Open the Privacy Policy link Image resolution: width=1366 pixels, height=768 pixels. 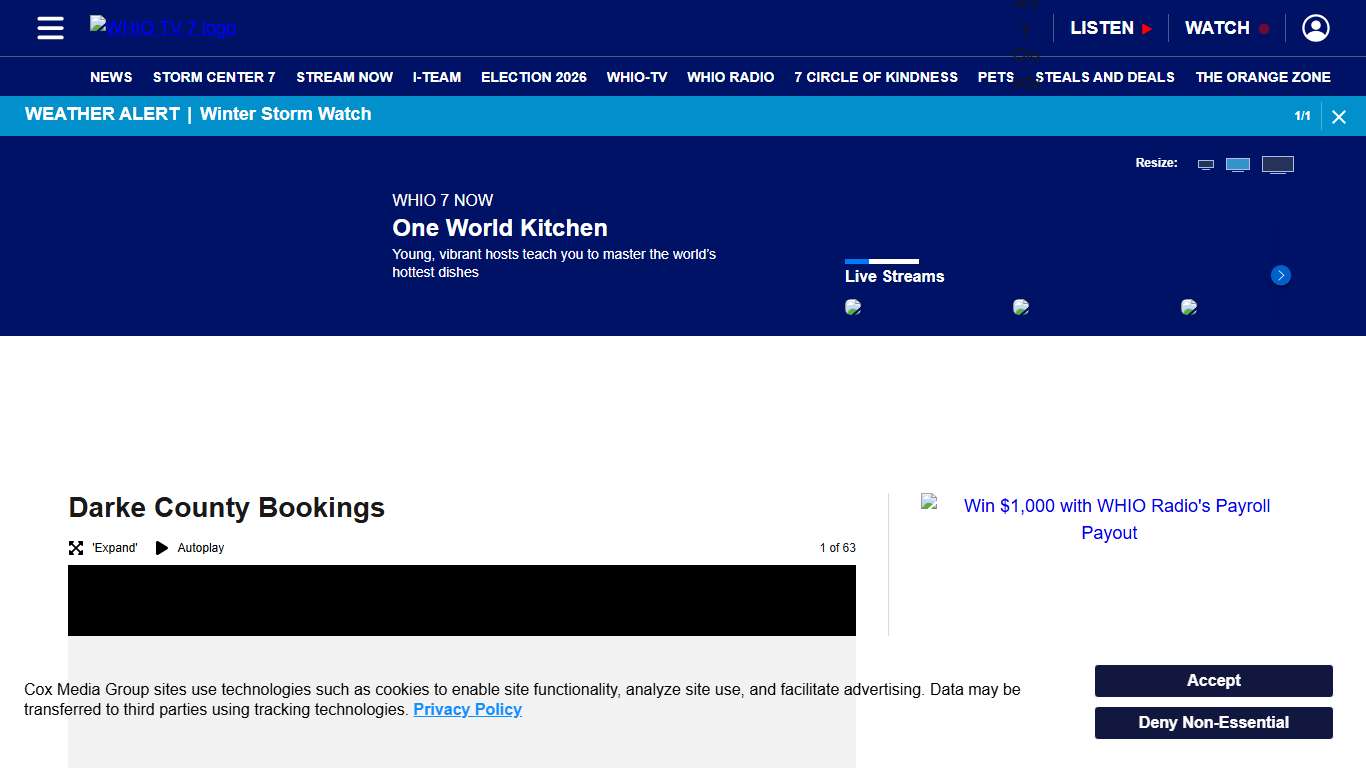pyautogui.click(x=467, y=710)
